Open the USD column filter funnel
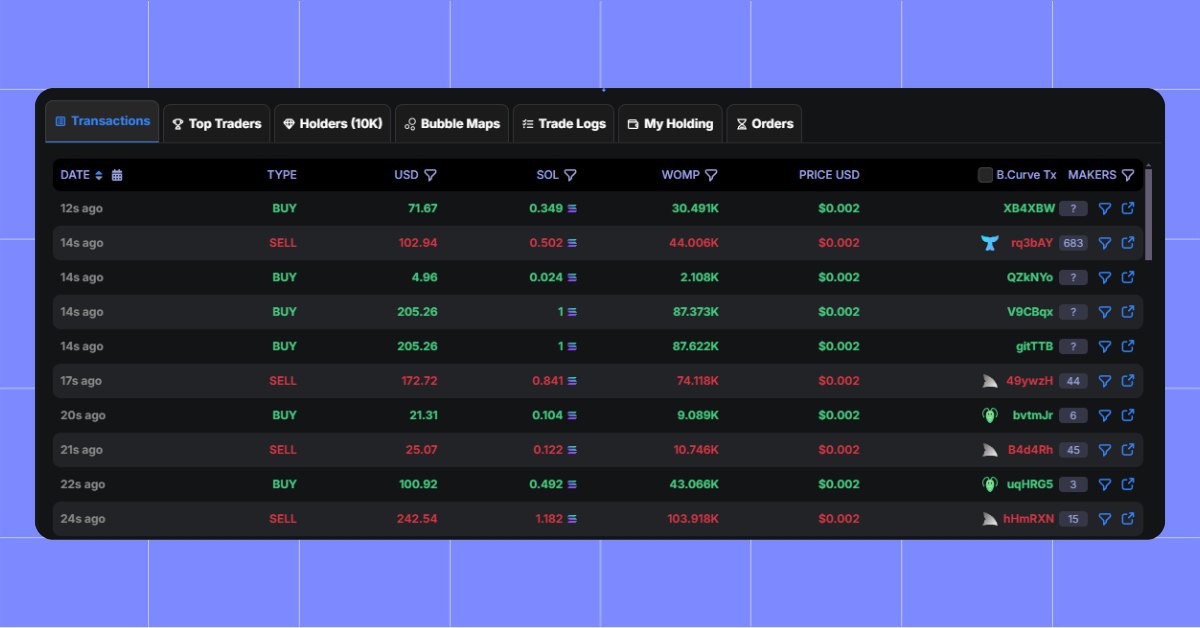 click(x=430, y=174)
